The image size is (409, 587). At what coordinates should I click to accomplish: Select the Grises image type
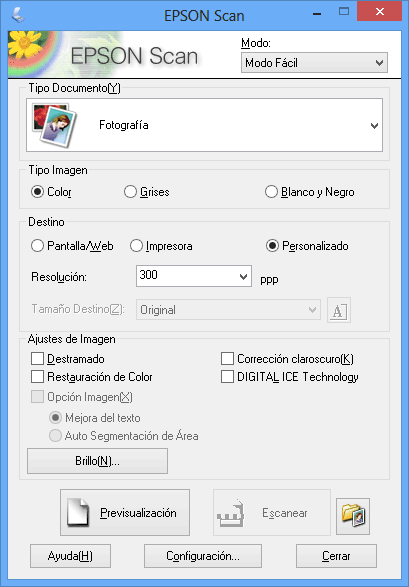[x=130, y=192]
